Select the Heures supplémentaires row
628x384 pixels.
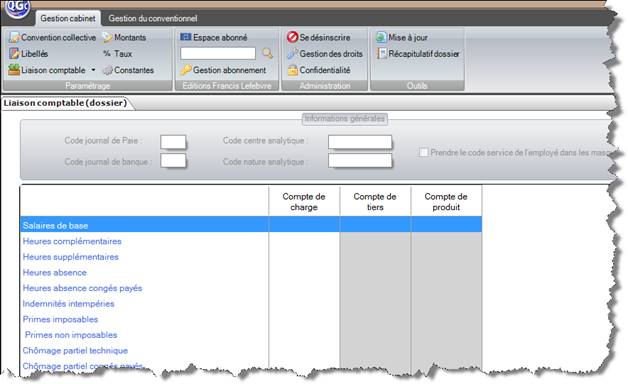click(251, 257)
